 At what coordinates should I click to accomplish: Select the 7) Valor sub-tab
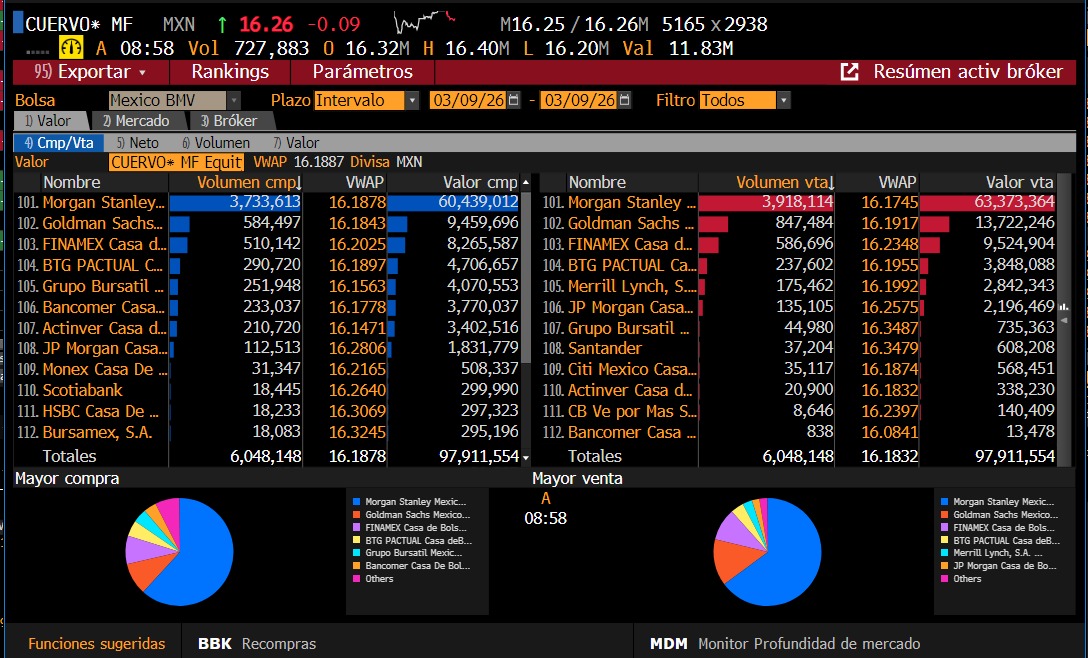coord(296,143)
